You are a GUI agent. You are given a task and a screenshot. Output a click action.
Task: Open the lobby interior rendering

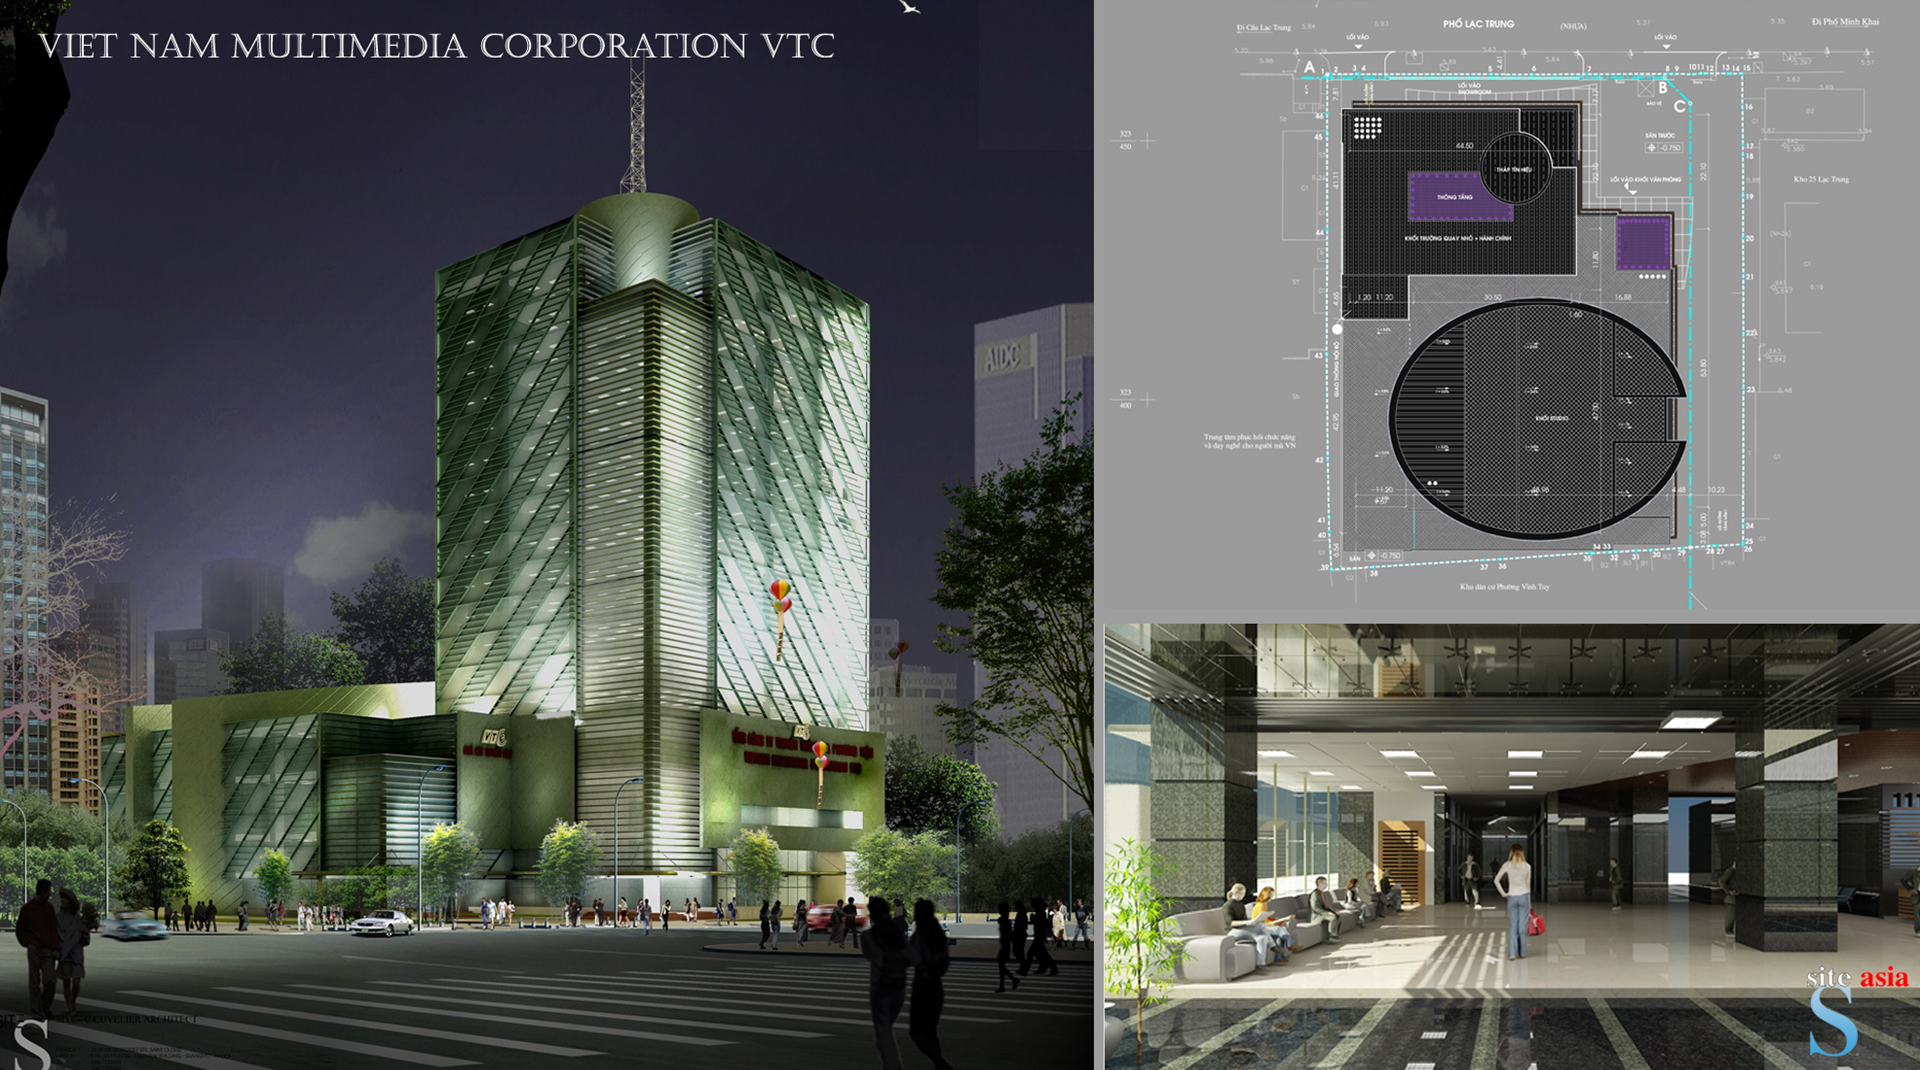[1510, 845]
